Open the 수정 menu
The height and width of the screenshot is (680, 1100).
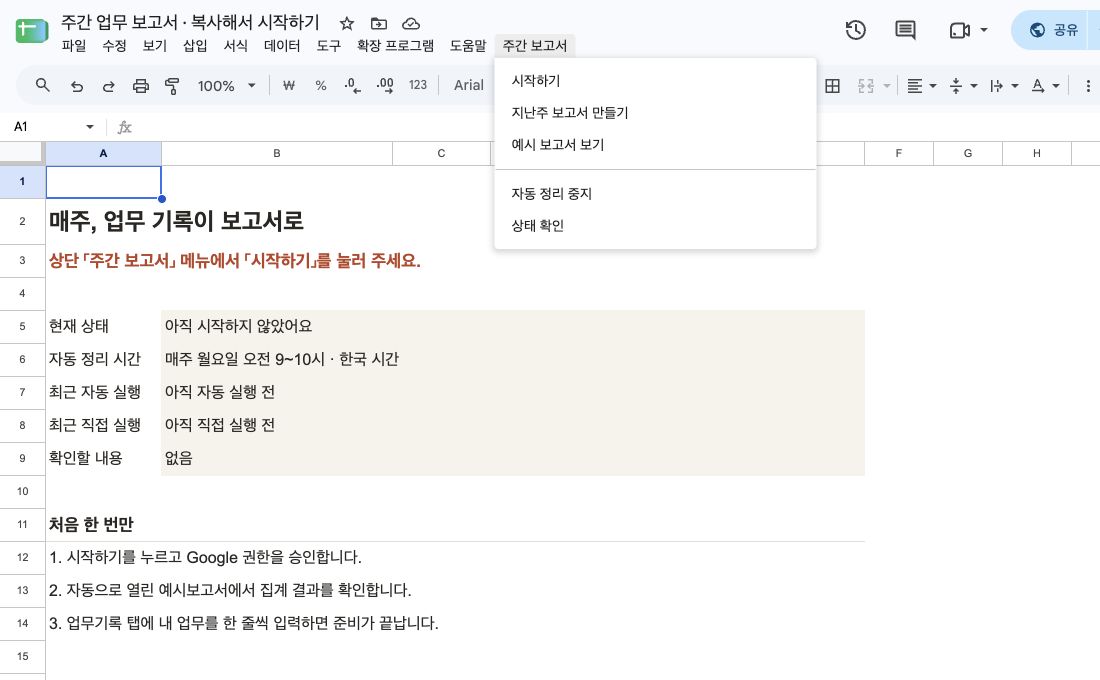coord(114,46)
